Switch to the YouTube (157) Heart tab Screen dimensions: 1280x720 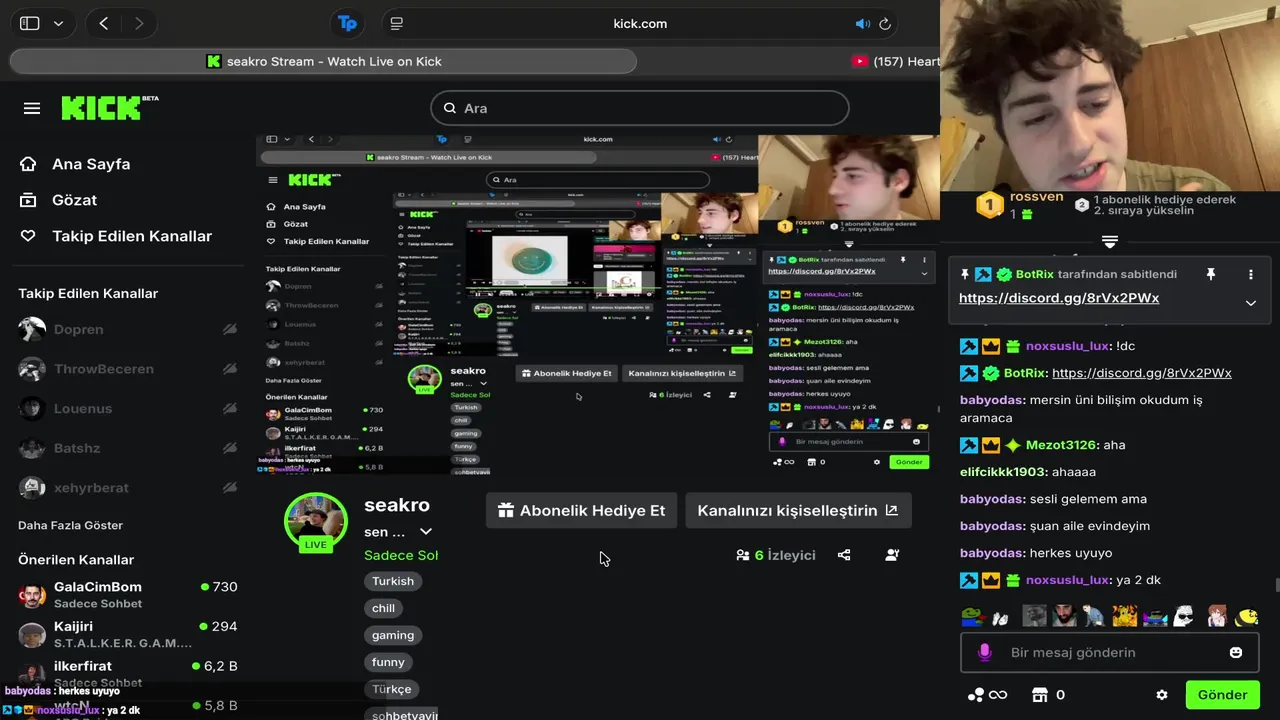click(895, 61)
